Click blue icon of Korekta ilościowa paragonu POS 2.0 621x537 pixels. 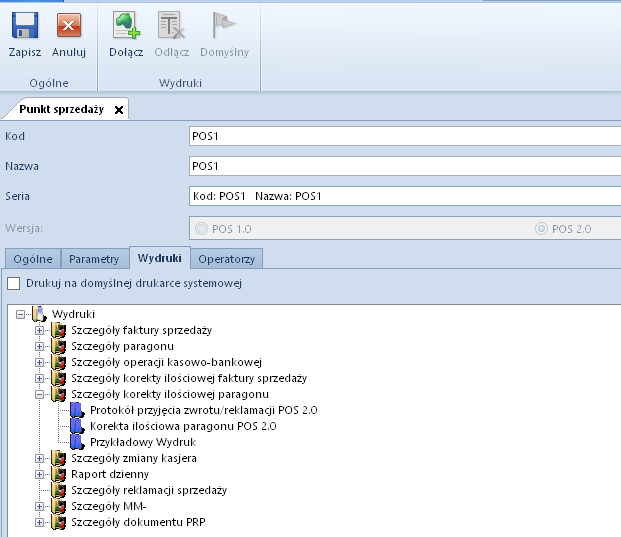[77, 426]
